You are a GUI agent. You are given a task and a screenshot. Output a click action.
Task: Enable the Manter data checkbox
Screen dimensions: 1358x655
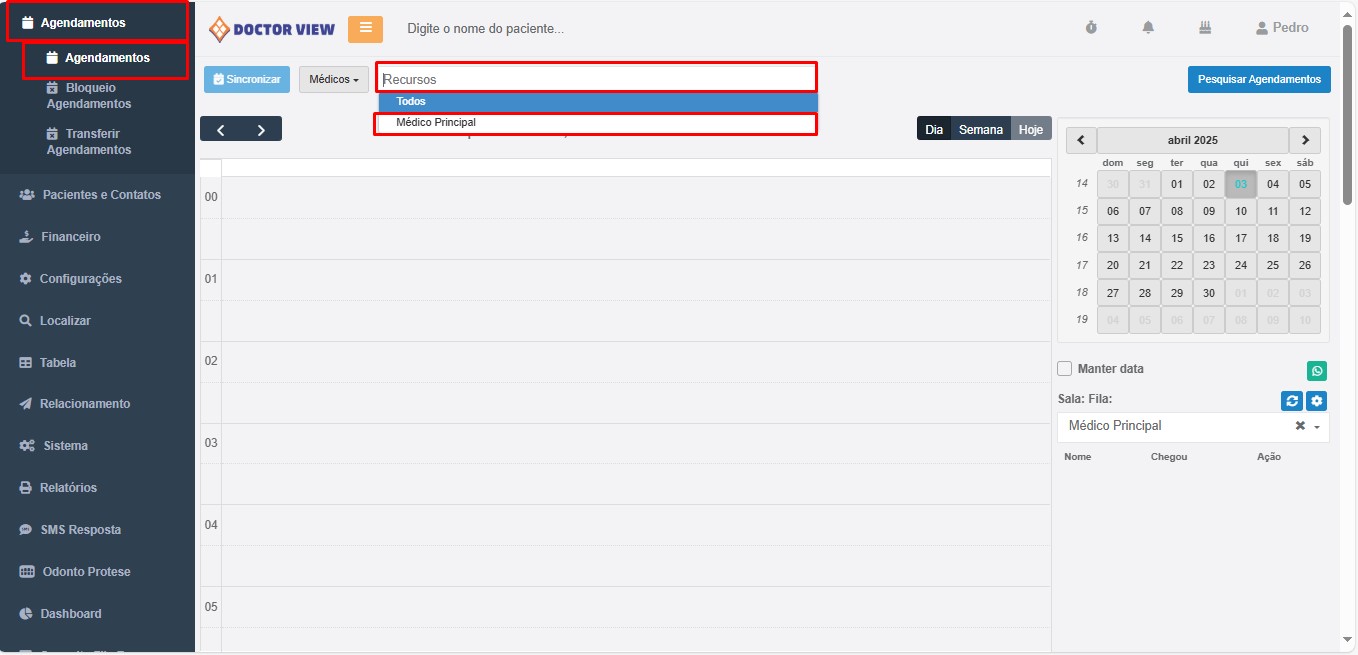(x=1065, y=369)
